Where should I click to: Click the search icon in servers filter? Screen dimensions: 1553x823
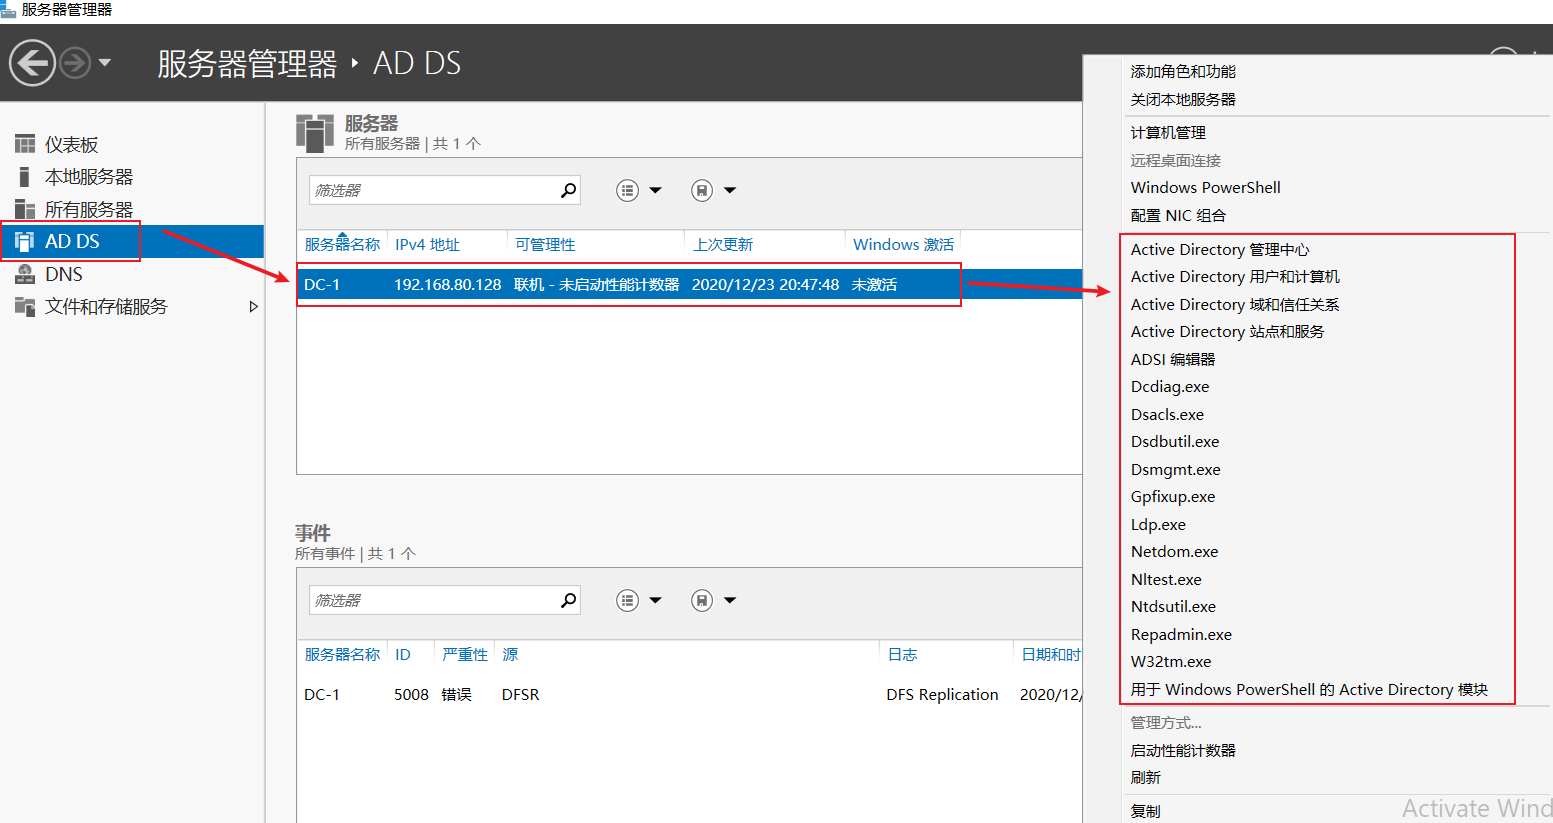(x=568, y=190)
